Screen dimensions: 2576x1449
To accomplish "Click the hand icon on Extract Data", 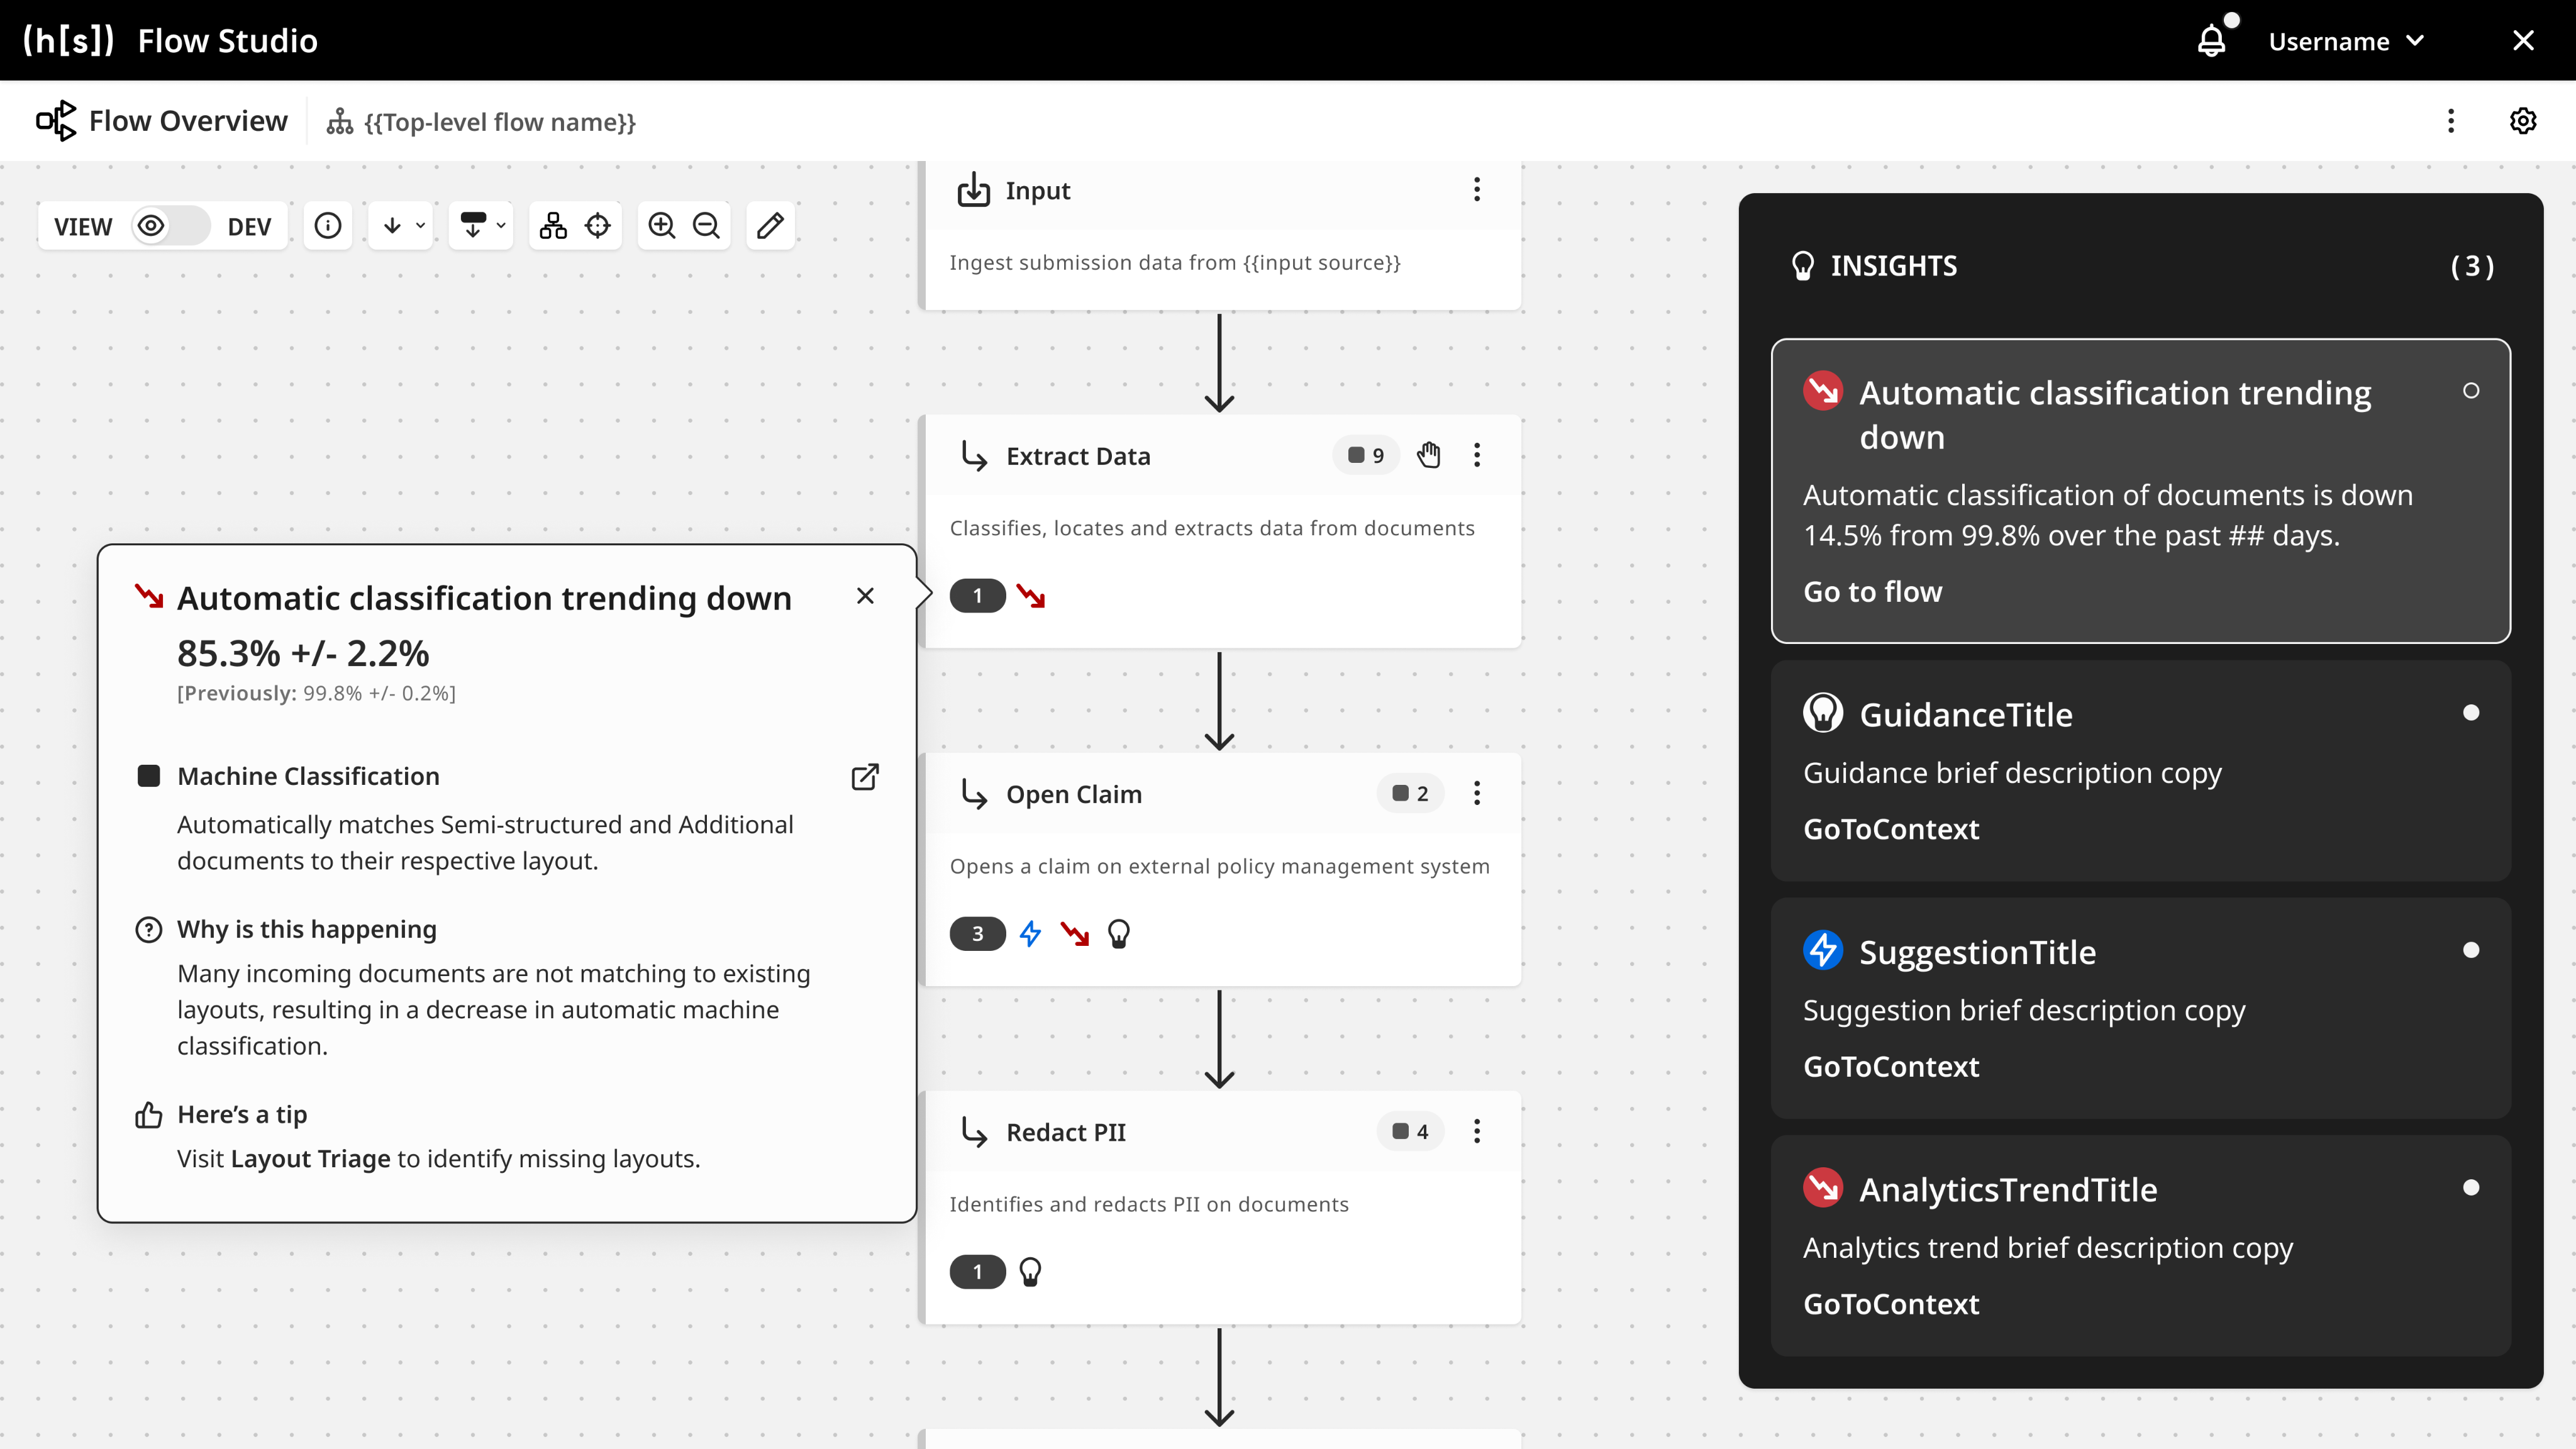I will 1429,456.
